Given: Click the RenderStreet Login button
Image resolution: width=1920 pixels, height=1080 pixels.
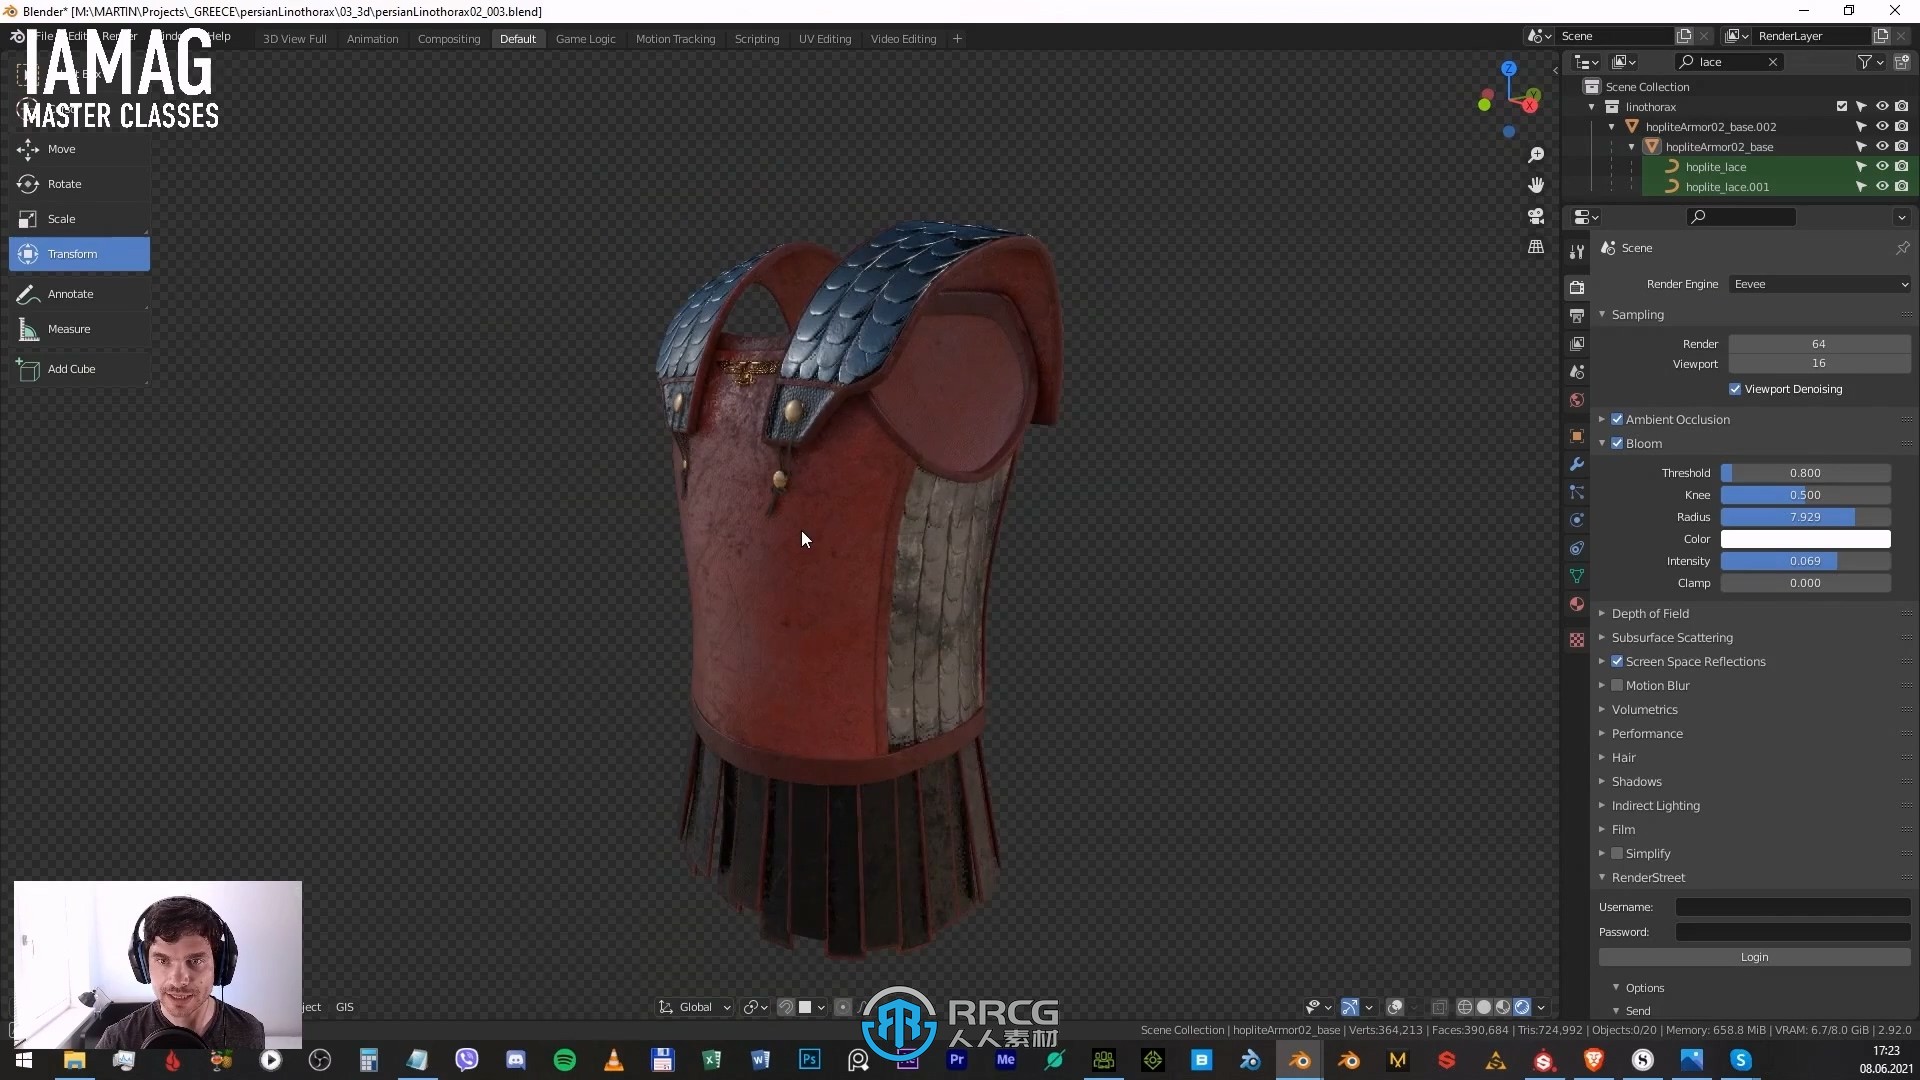Looking at the screenshot, I should click(1754, 957).
